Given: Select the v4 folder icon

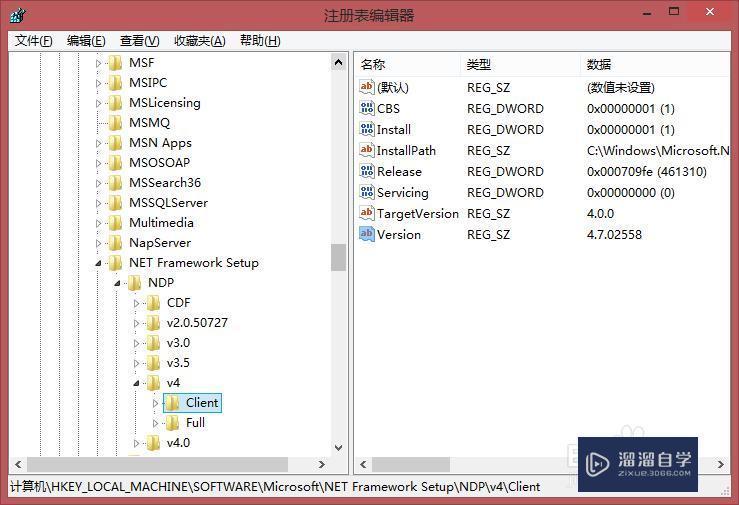Looking at the screenshot, I should tap(153, 383).
